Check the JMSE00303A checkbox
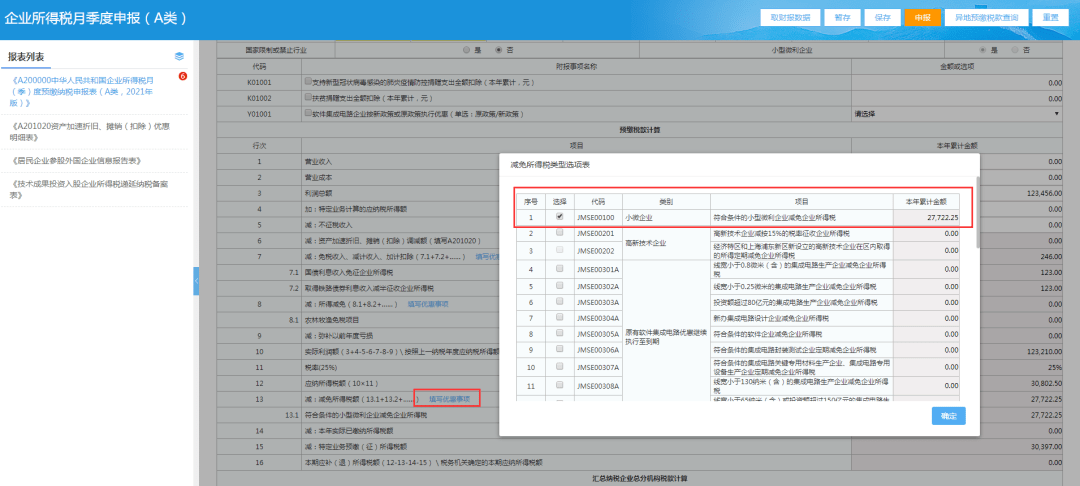1080x486 pixels. click(x=559, y=302)
